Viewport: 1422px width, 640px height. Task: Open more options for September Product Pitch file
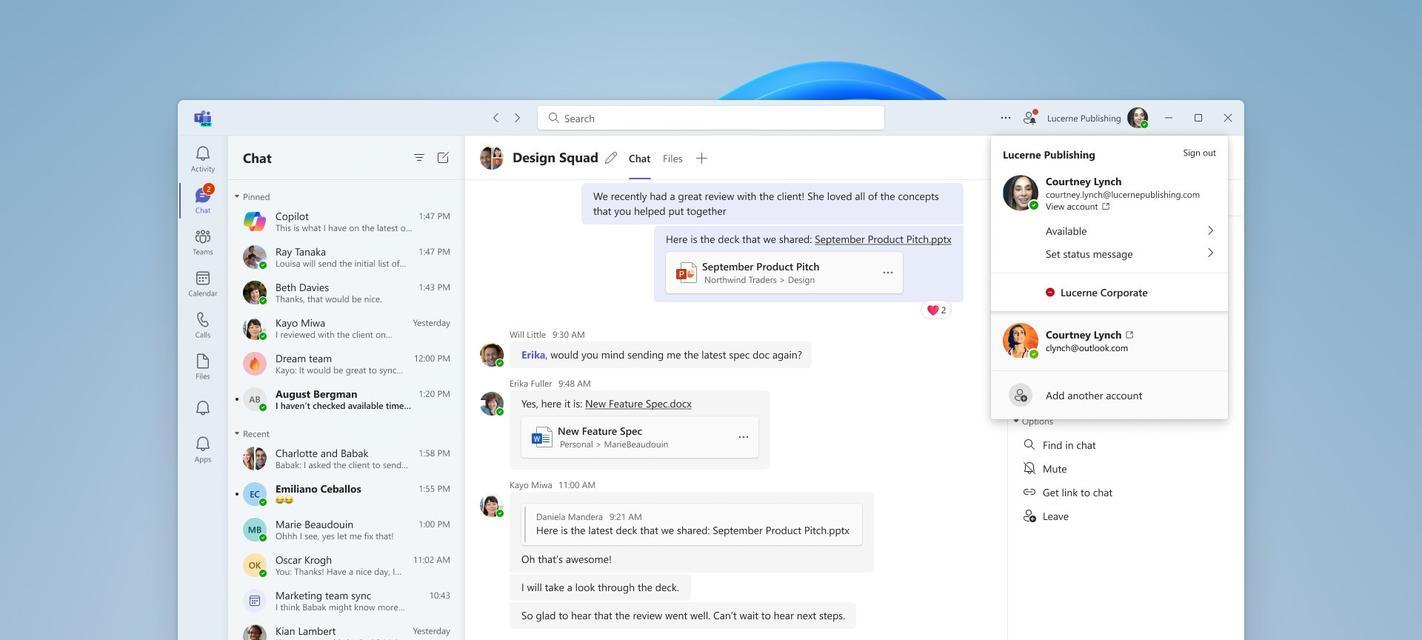tap(888, 273)
